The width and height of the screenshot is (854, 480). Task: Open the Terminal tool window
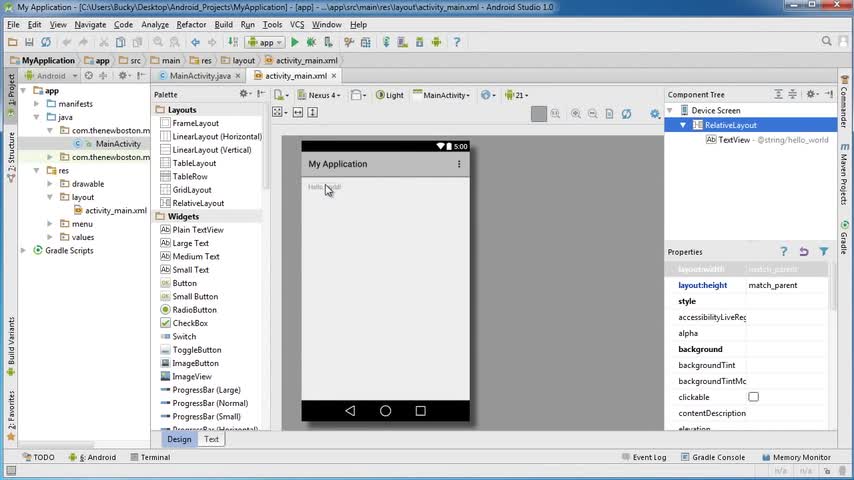154,457
